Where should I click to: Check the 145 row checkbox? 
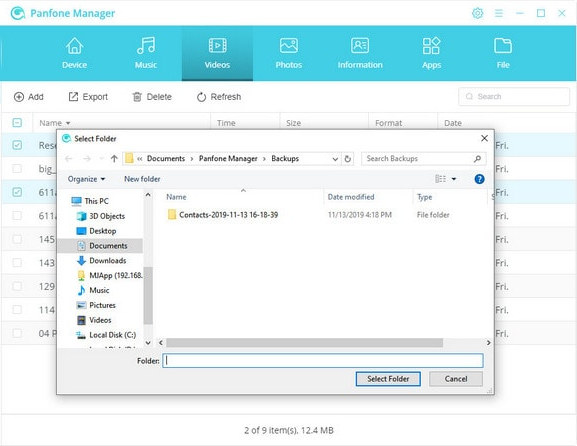coord(17,239)
